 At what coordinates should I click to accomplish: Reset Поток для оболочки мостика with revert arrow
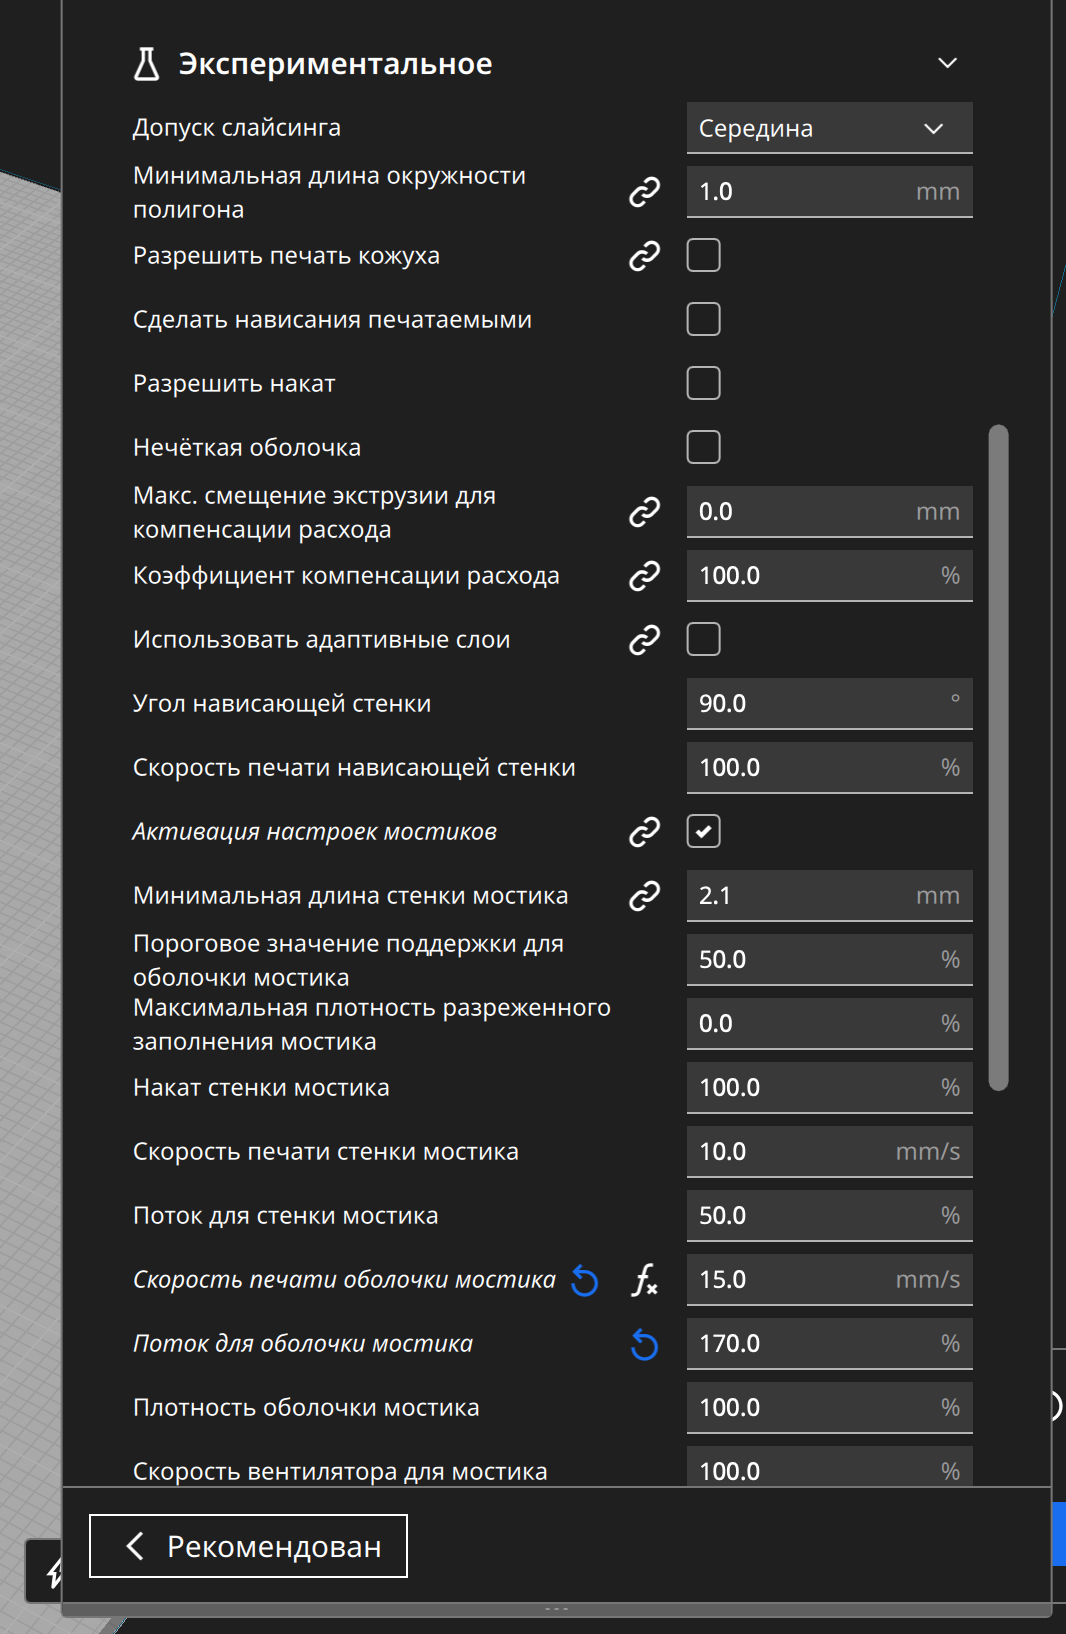tap(644, 1345)
